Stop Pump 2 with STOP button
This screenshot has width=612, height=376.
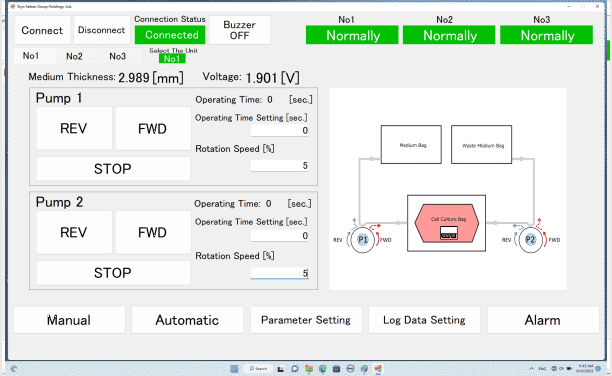coord(113,273)
